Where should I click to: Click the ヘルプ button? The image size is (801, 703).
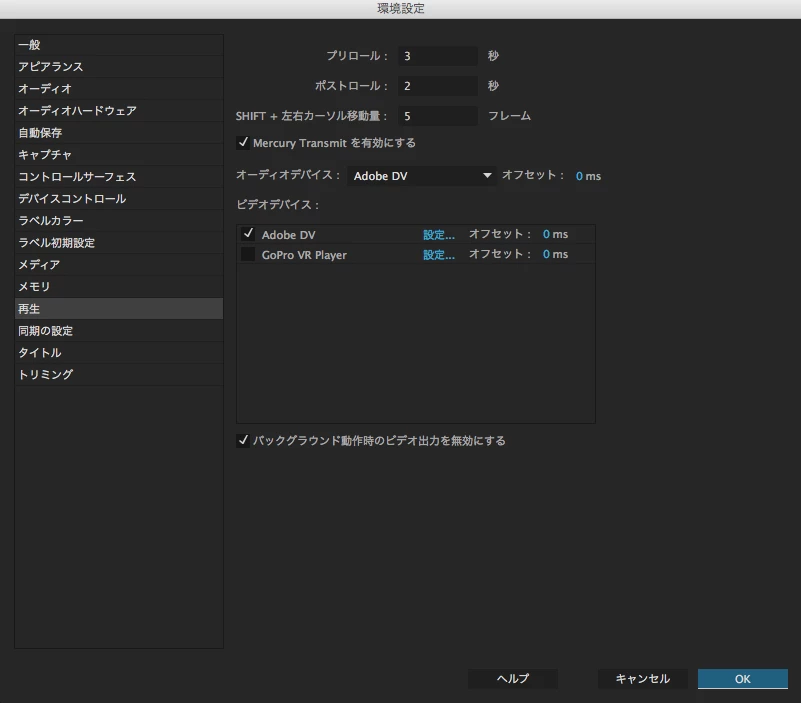click(x=513, y=679)
